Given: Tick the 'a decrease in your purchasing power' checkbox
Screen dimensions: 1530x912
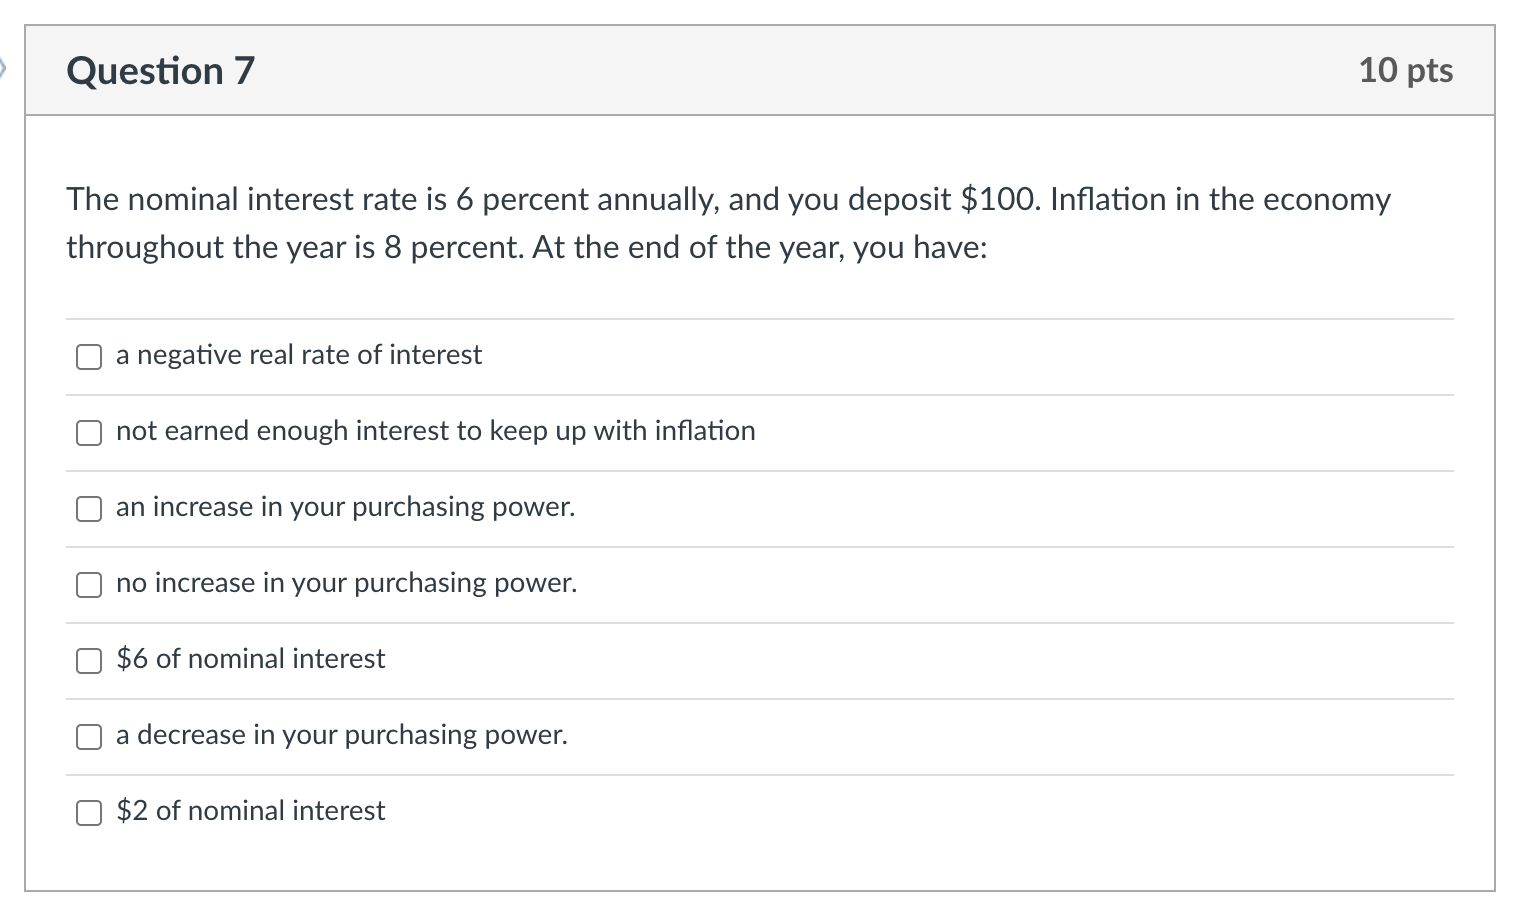Looking at the screenshot, I should tap(89, 737).
